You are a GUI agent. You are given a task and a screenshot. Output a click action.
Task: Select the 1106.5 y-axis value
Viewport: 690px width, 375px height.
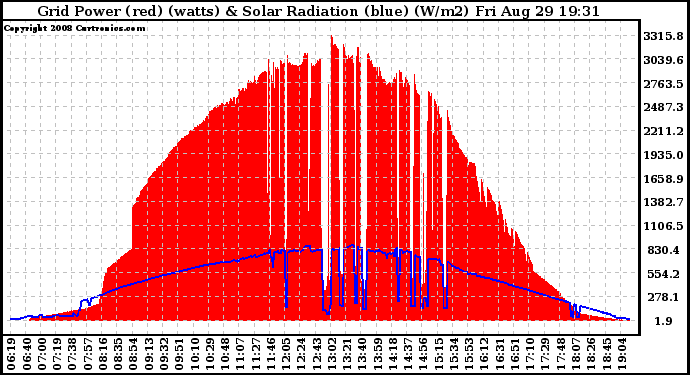click(663, 226)
